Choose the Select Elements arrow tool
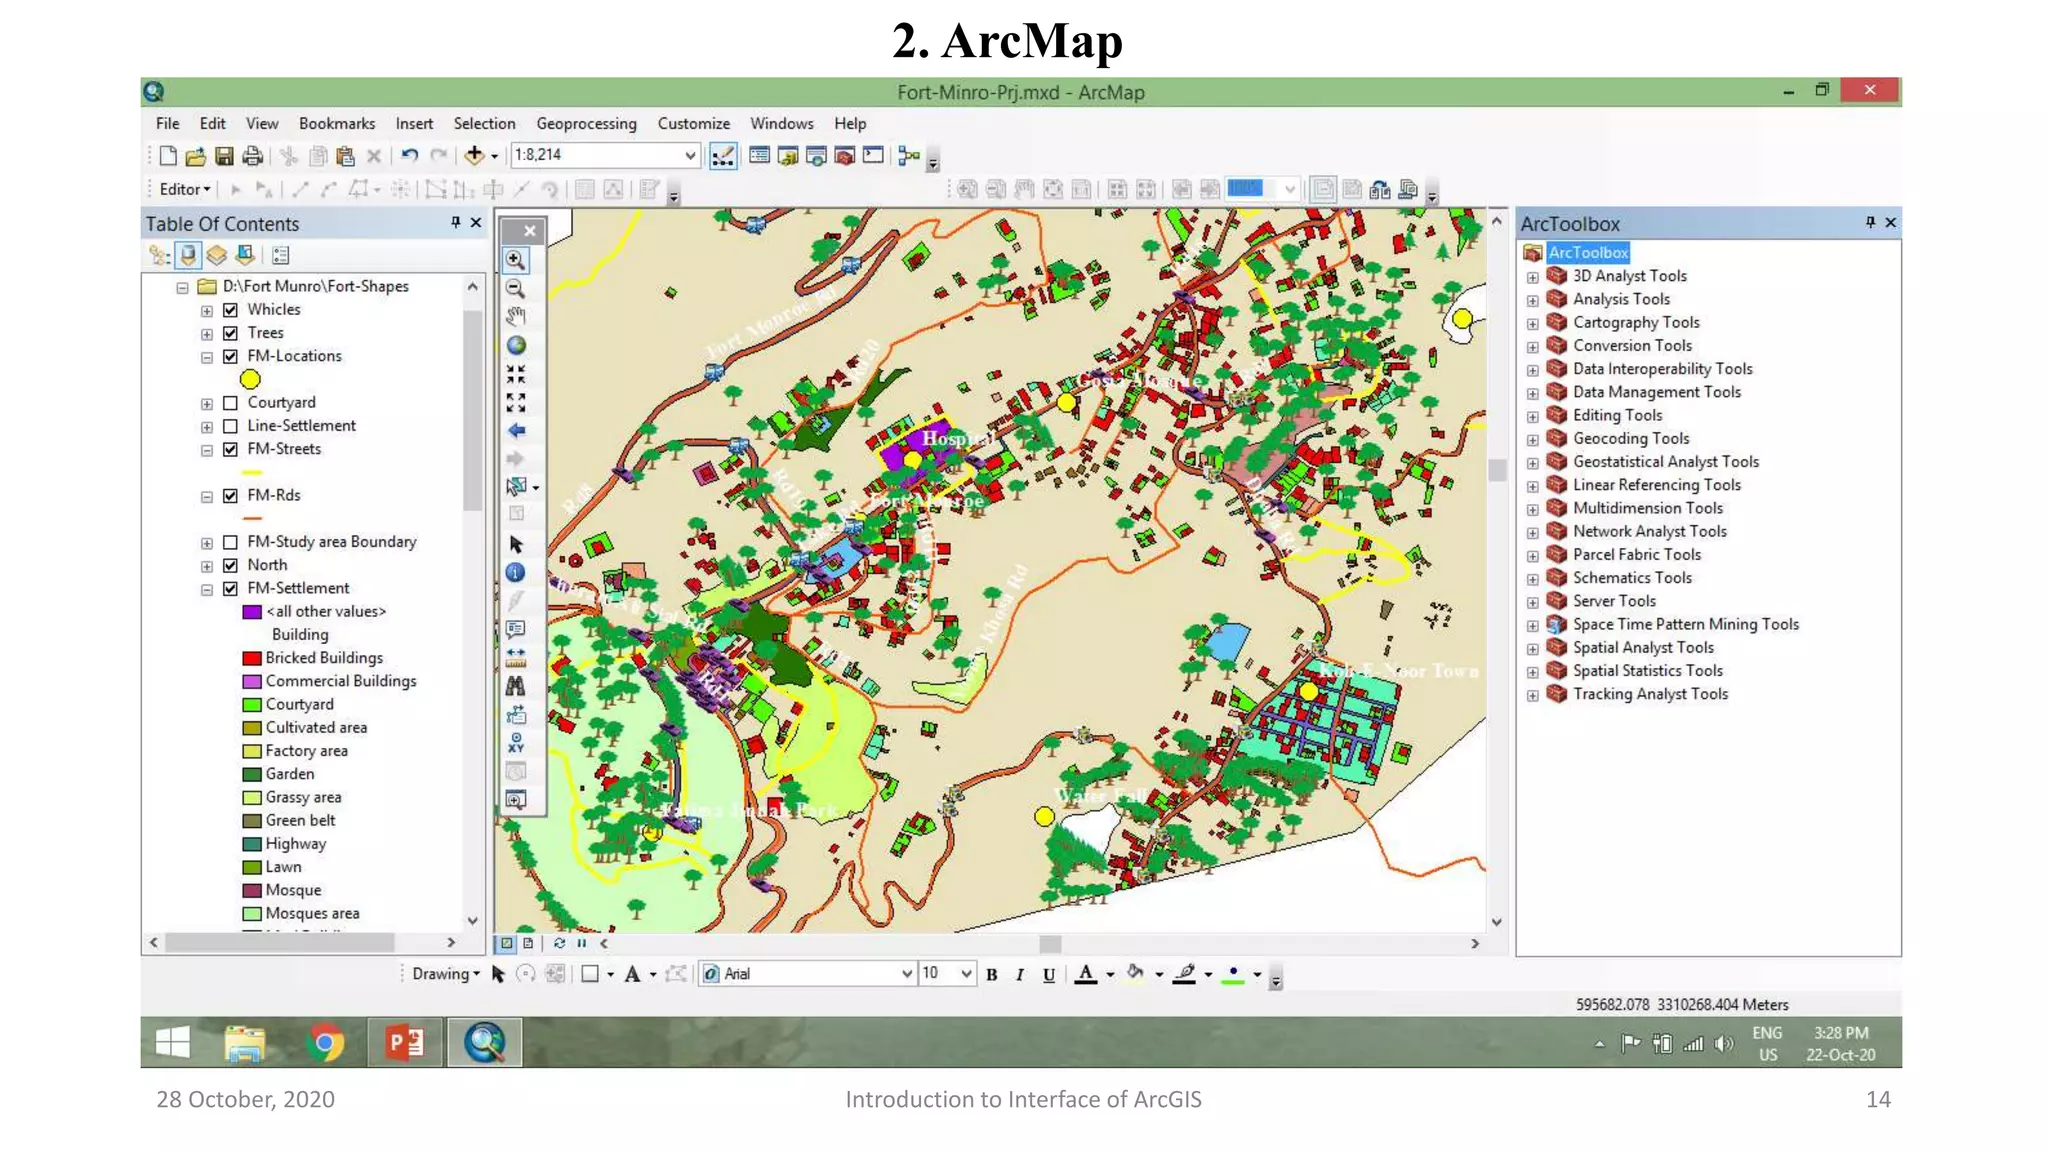 click(516, 545)
